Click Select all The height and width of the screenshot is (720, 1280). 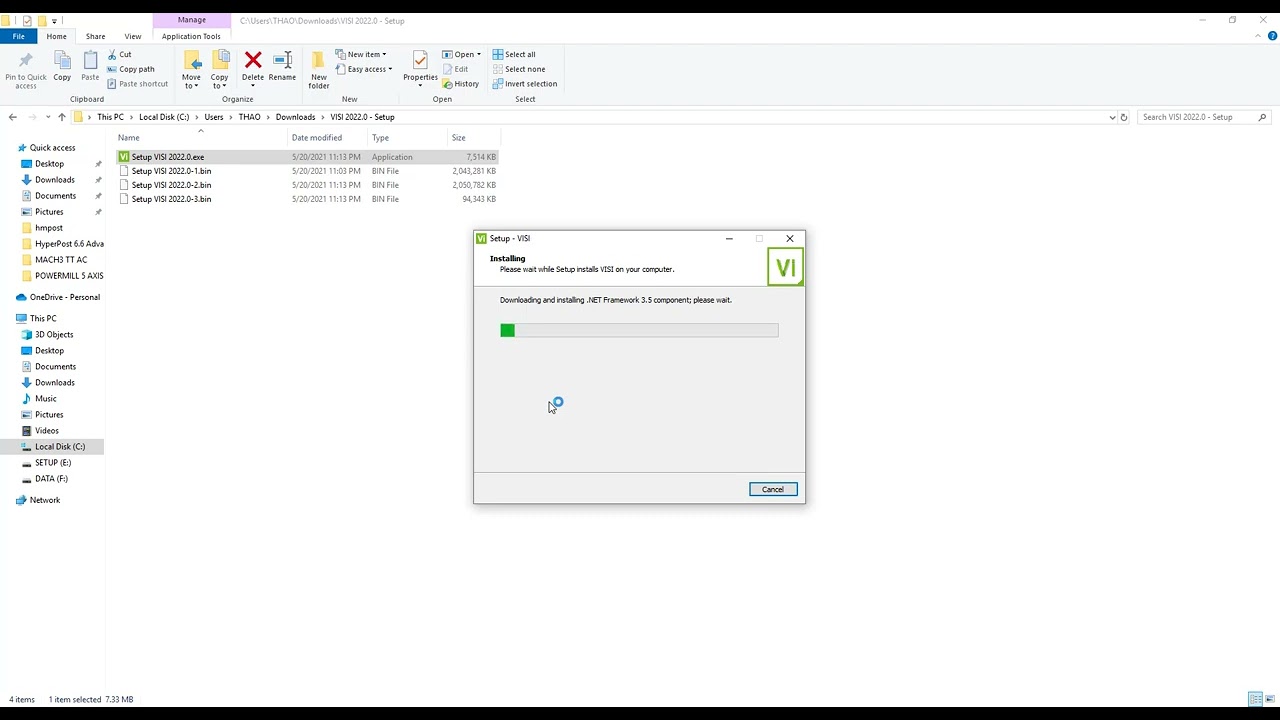click(x=514, y=55)
